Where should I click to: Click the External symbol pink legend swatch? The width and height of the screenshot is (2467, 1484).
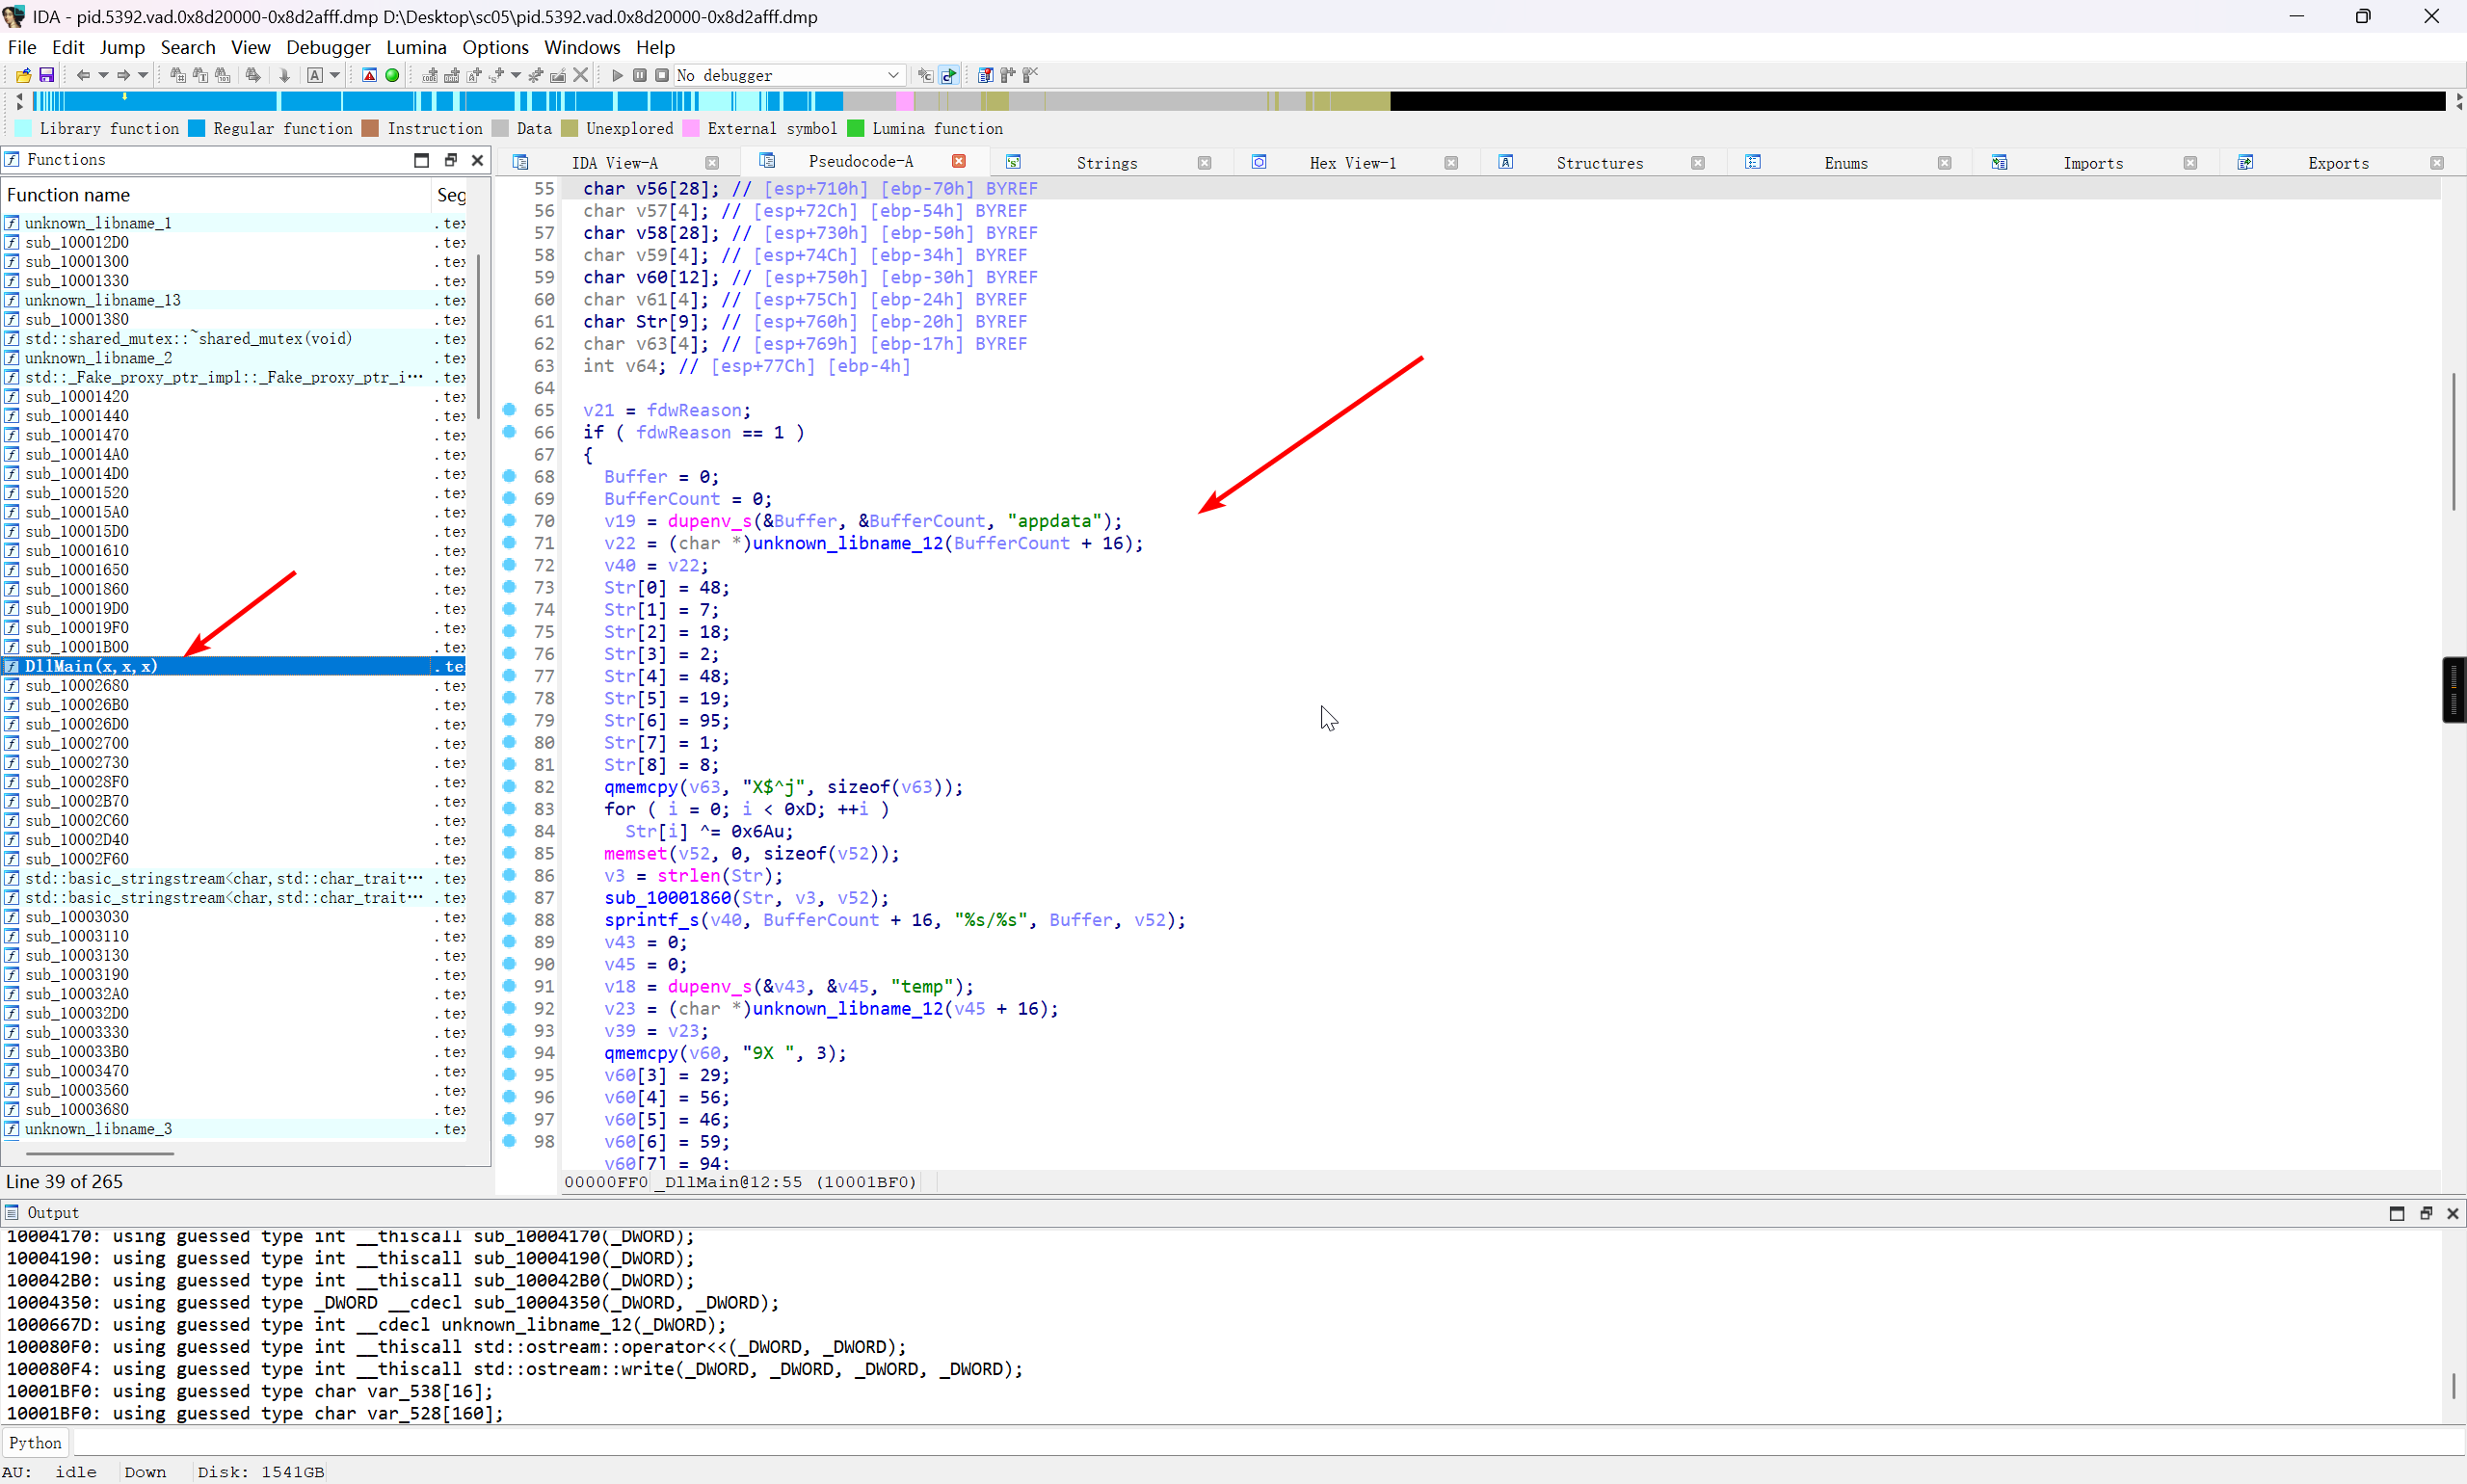coord(691,128)
